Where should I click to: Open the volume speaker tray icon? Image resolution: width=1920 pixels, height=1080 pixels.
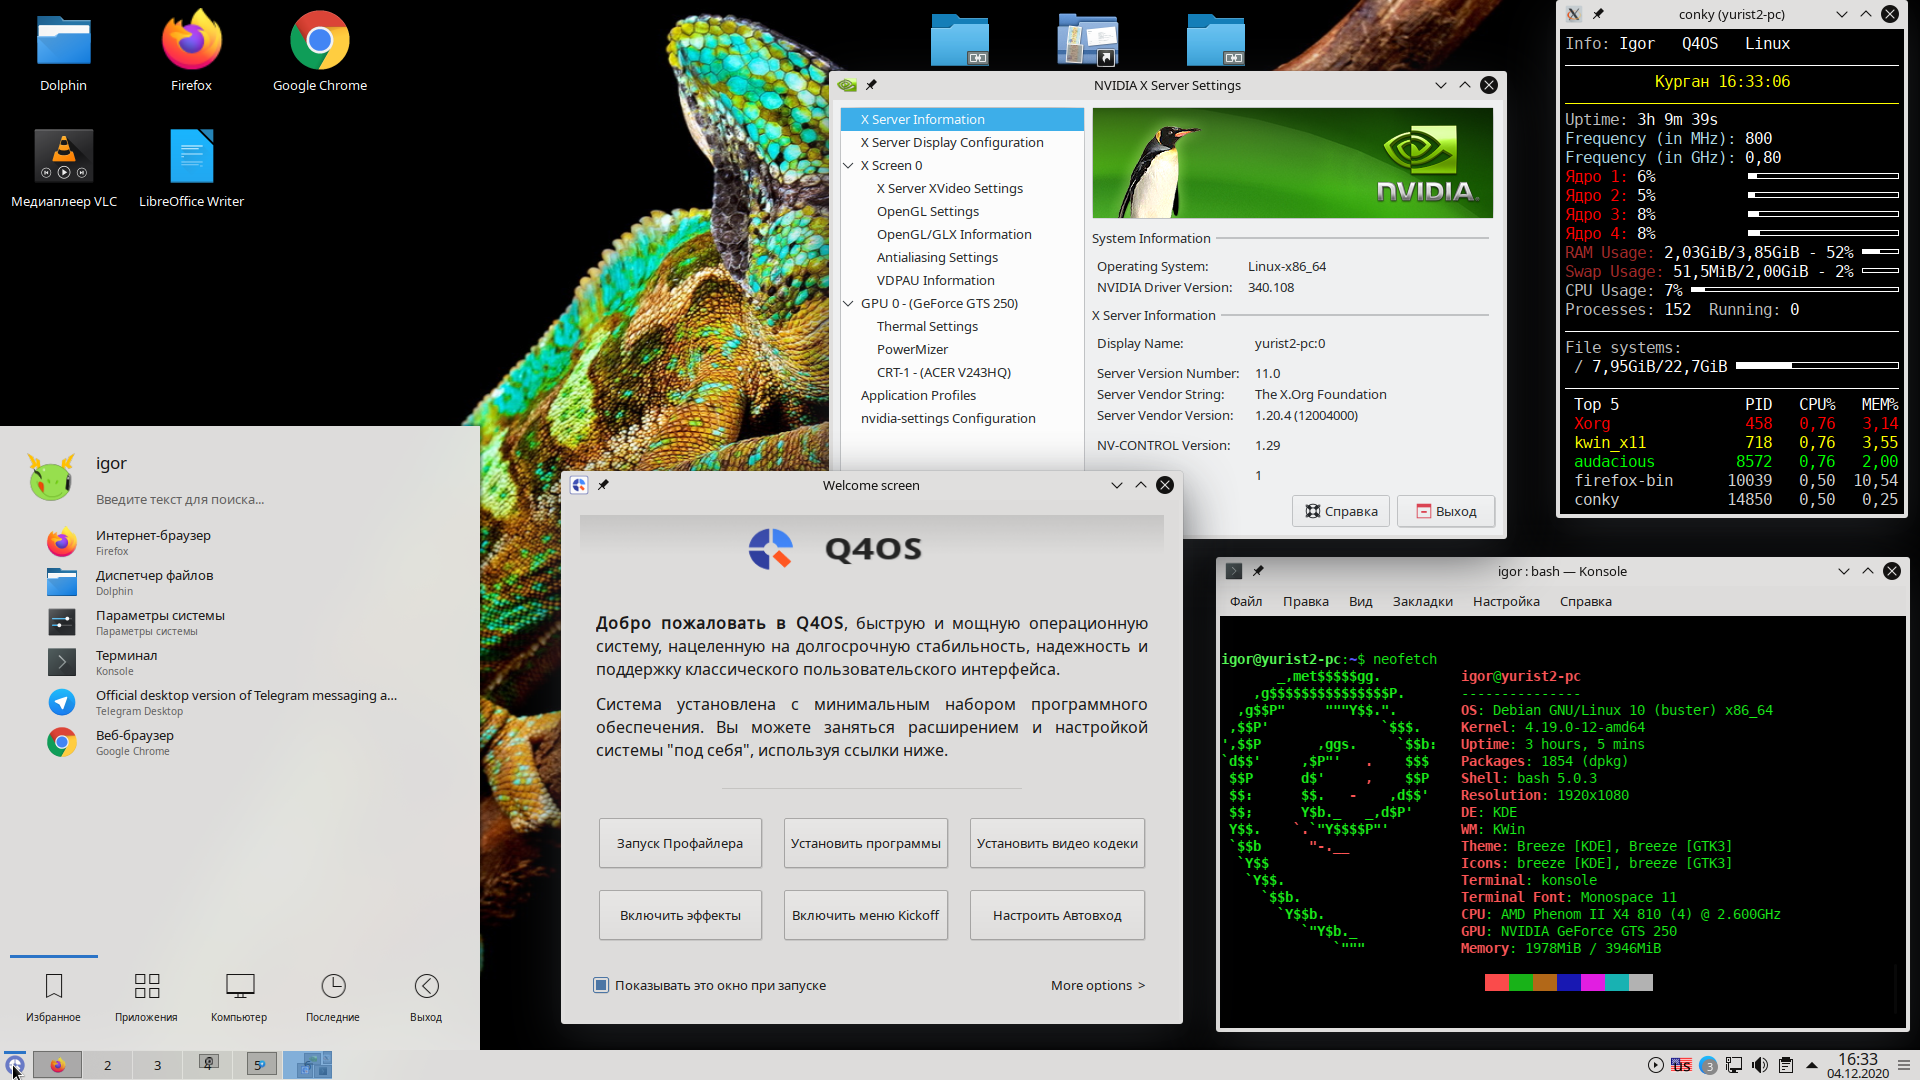(1760, 1065)
